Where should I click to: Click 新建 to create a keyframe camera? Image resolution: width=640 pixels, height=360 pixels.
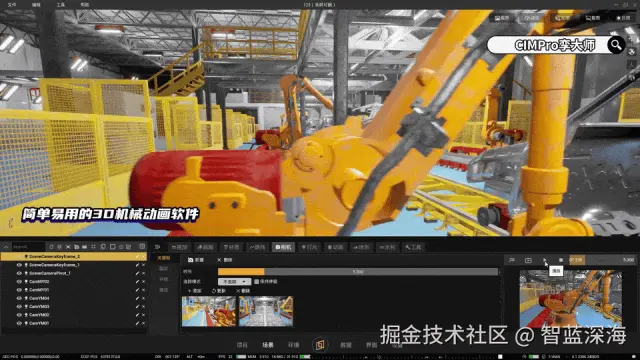[196, 260]
